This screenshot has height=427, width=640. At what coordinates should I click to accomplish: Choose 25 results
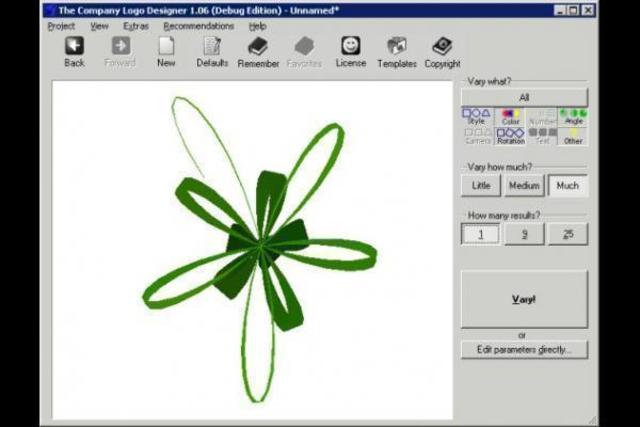(568, 234)
